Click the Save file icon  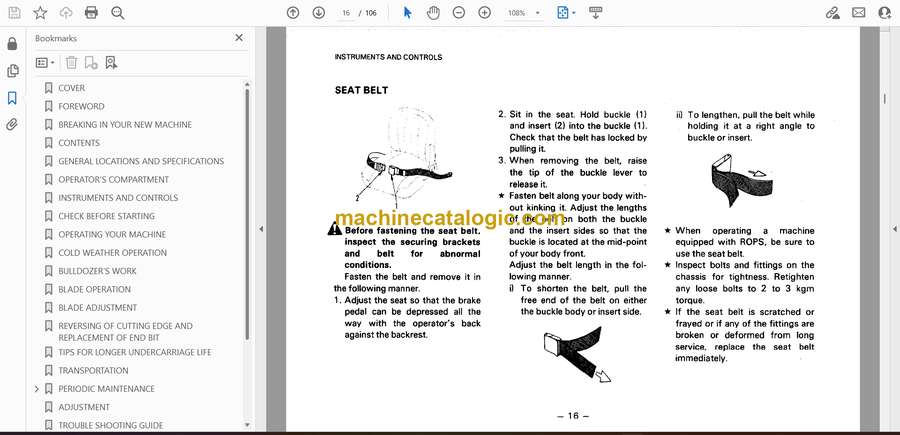pyautogui.click(x=14, y=13)
